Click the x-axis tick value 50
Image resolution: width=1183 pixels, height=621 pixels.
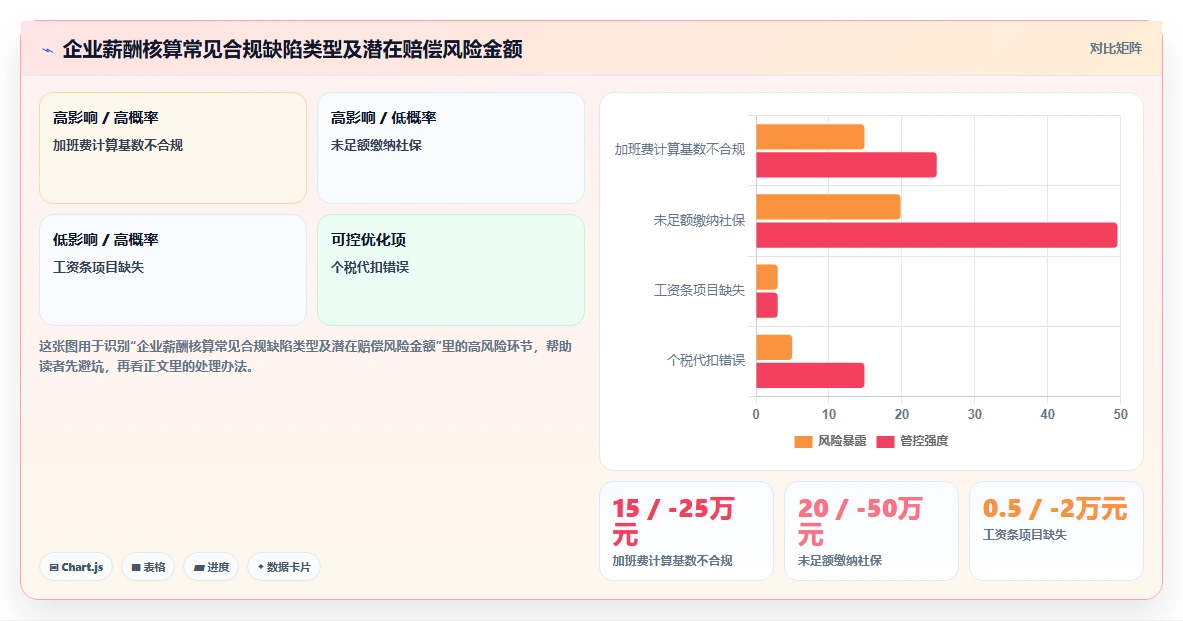[x=1120, y=414]
